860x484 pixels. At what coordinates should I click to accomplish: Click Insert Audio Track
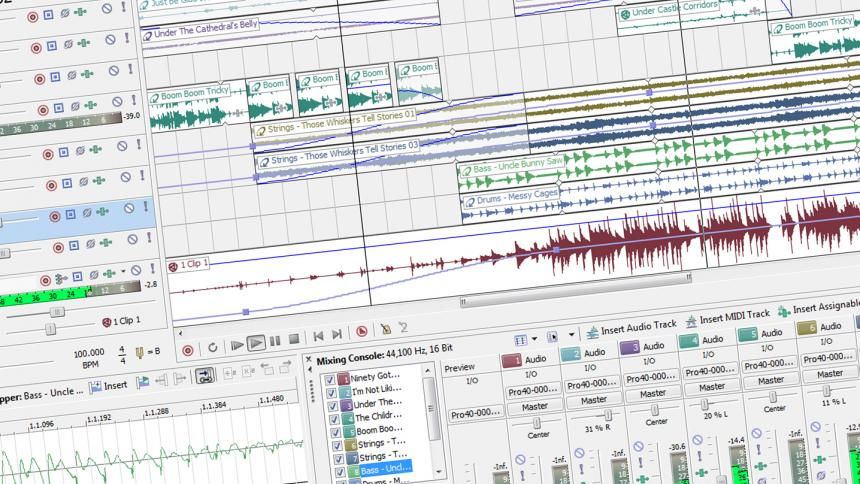[x=631, y=327]
